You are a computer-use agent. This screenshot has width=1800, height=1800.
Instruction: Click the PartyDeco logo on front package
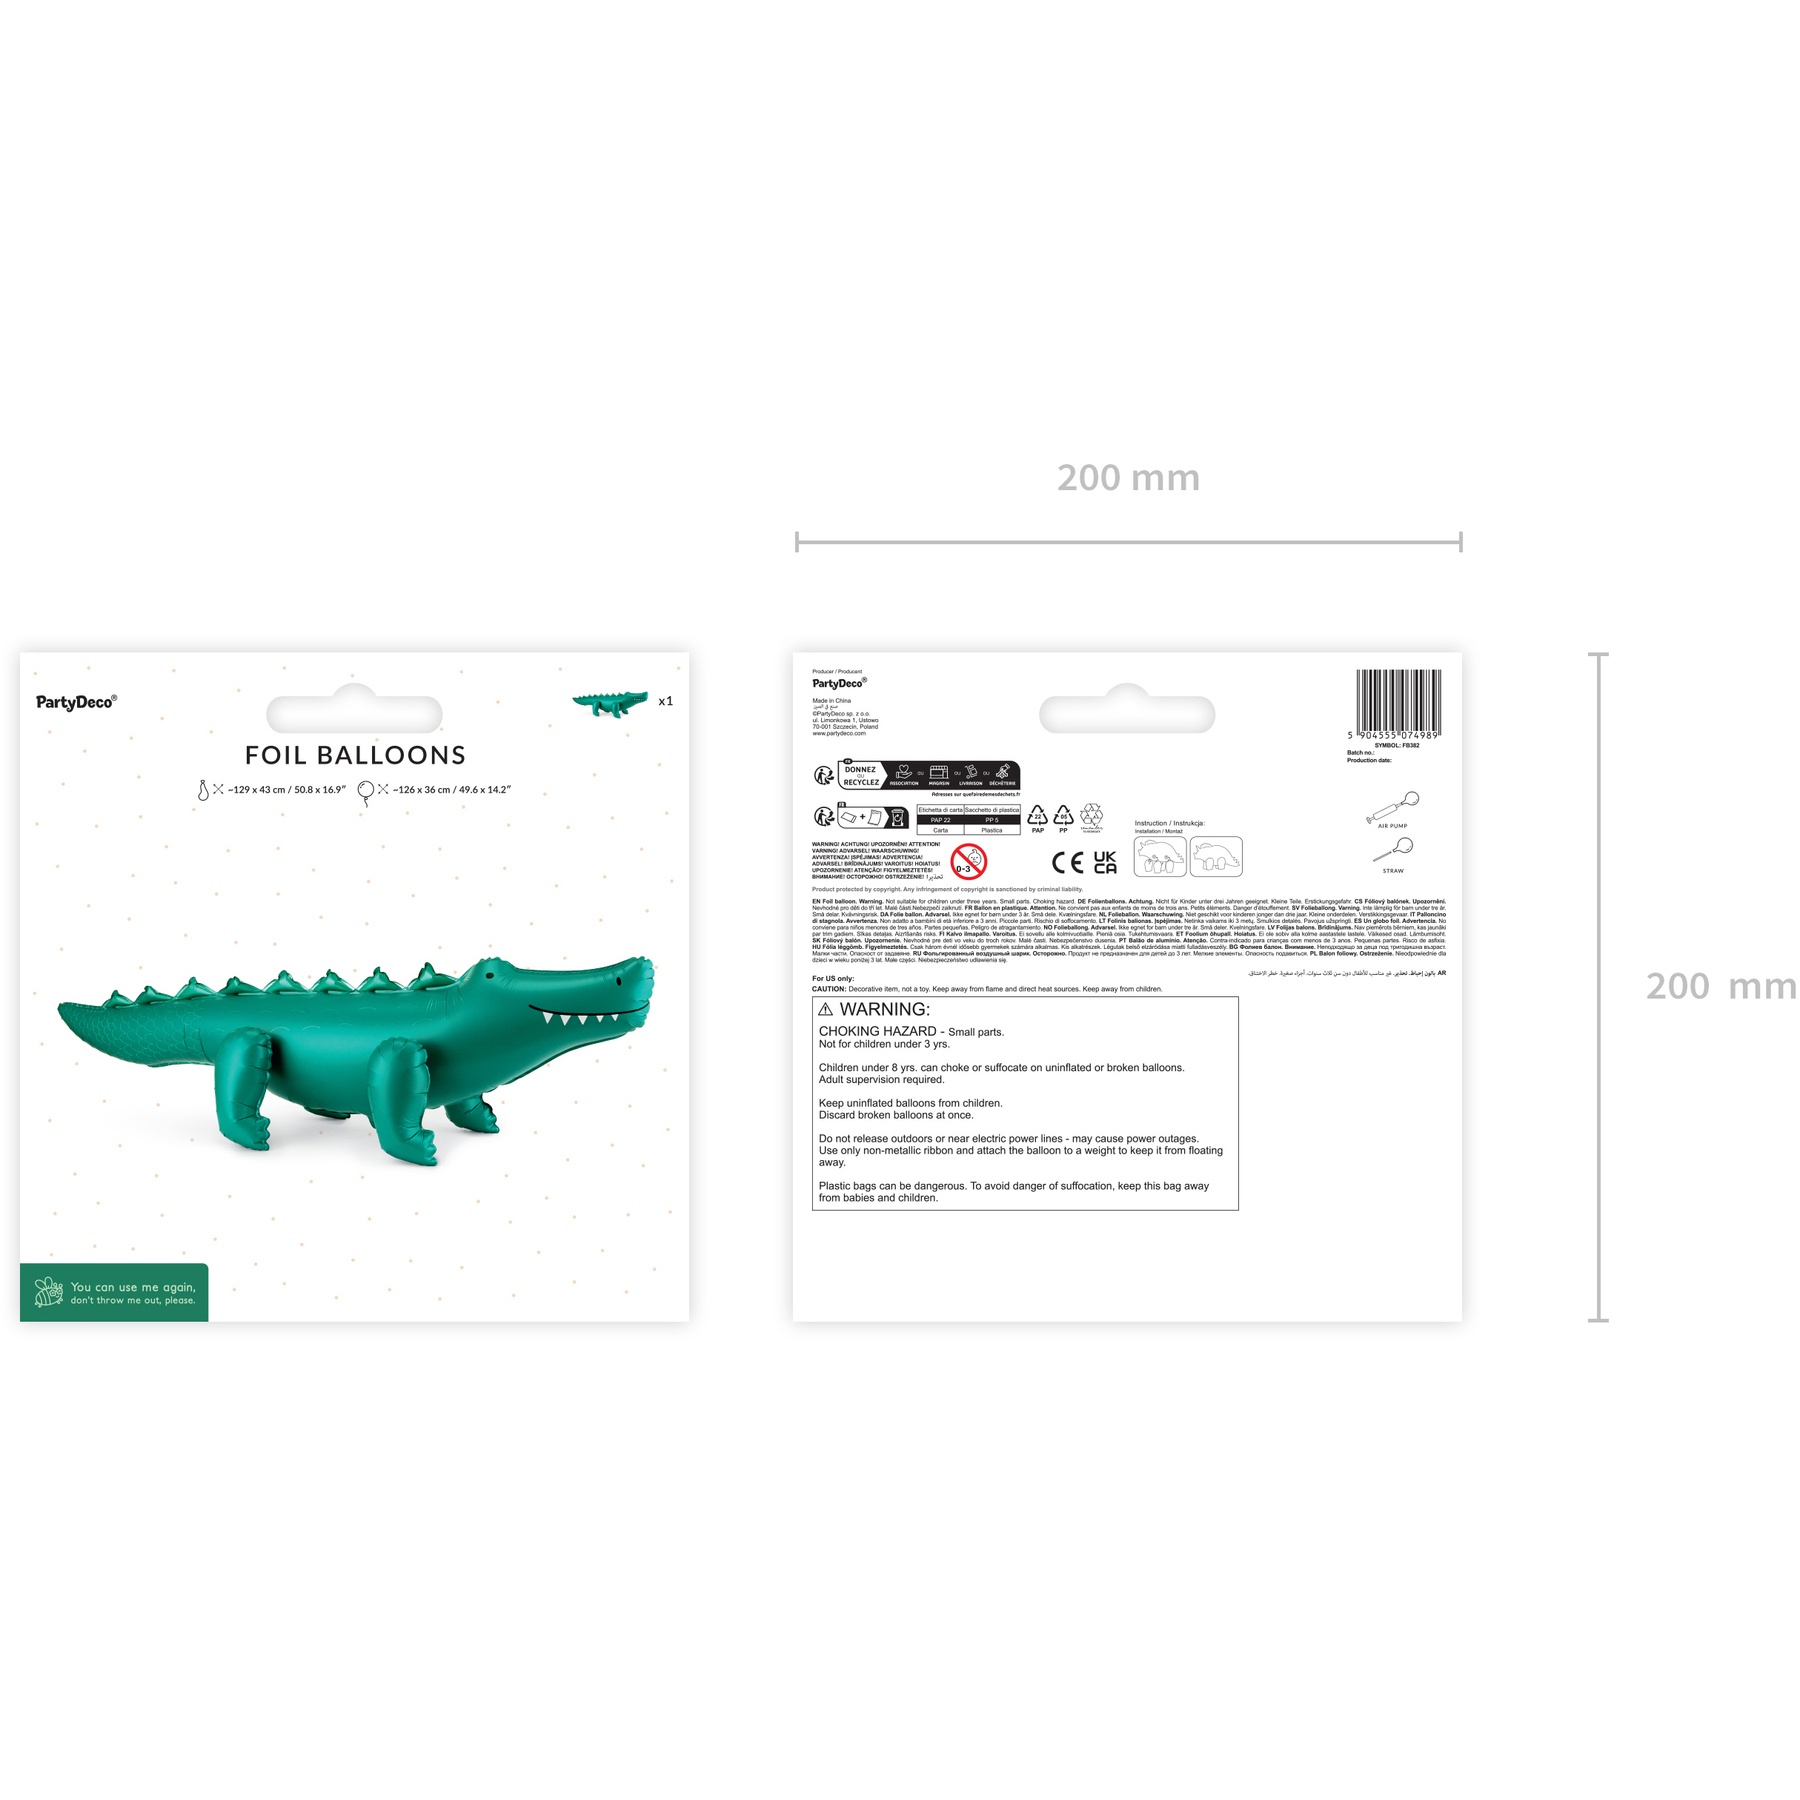coord(76,702)
